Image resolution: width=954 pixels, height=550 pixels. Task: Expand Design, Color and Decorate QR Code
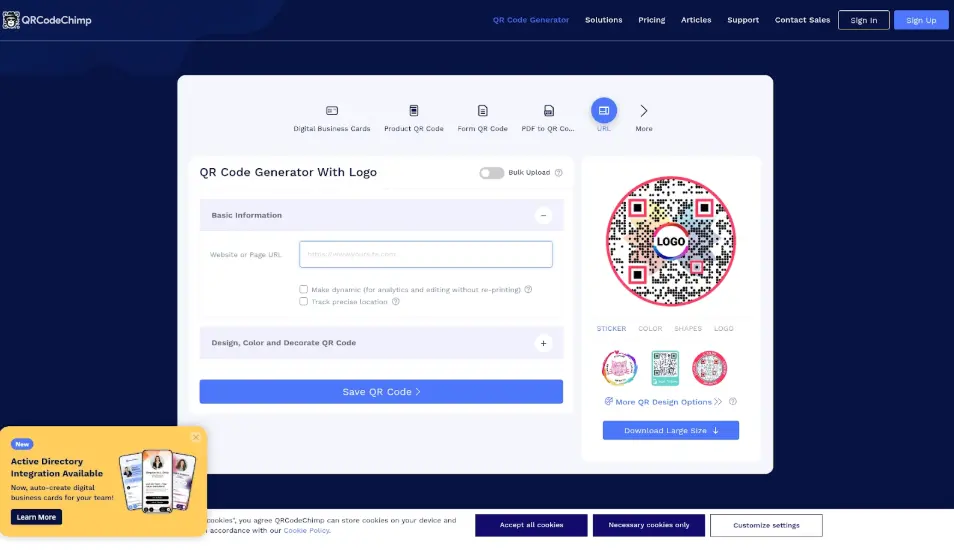point(543,343)
